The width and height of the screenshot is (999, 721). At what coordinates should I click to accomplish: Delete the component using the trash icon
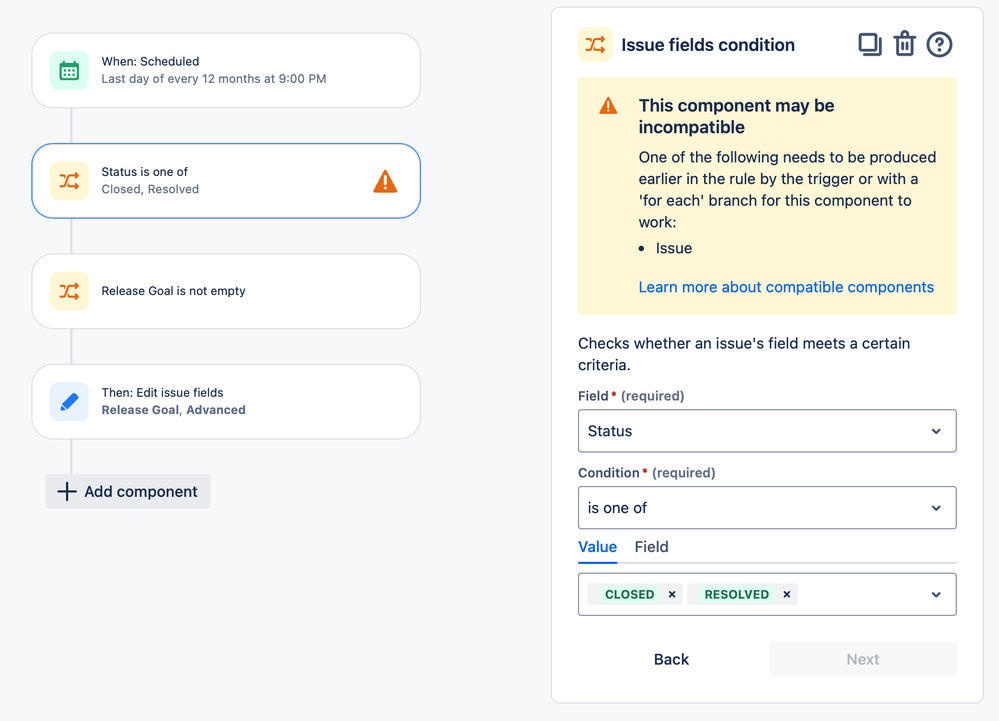[904, 44]
